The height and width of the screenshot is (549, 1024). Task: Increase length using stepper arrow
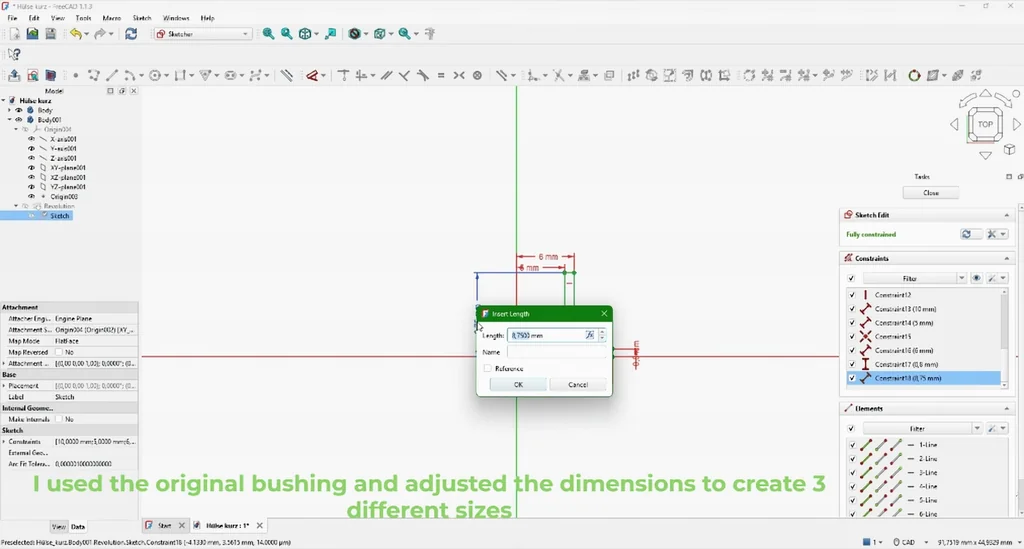(601, 332)
